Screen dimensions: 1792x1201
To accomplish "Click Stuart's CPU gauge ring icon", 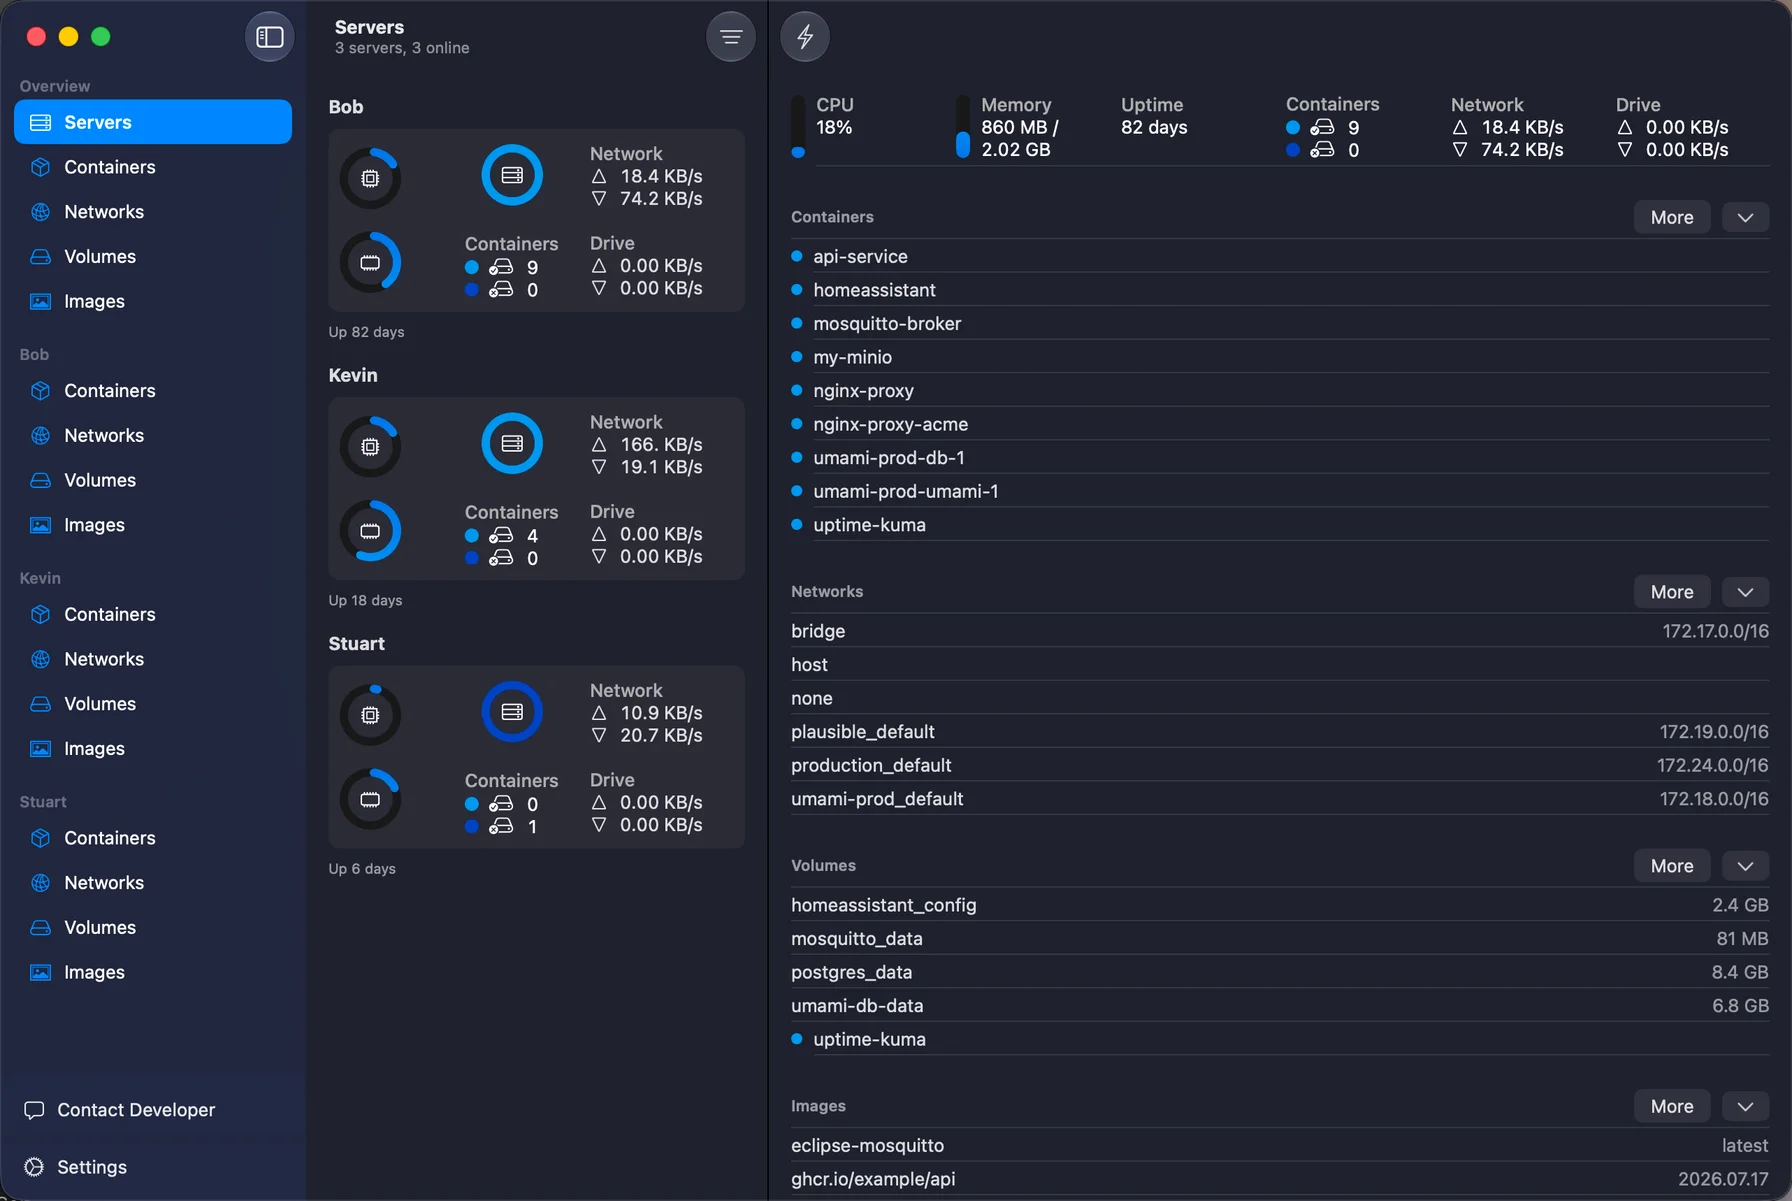I will point(370,715).
